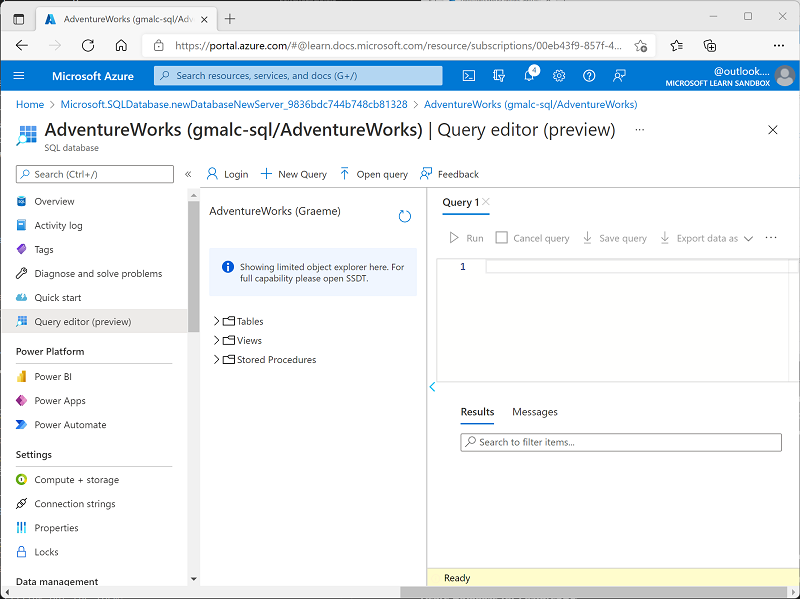
Task: Click the browser reload button
Action: pyautogui.click(x=88, y=45)
